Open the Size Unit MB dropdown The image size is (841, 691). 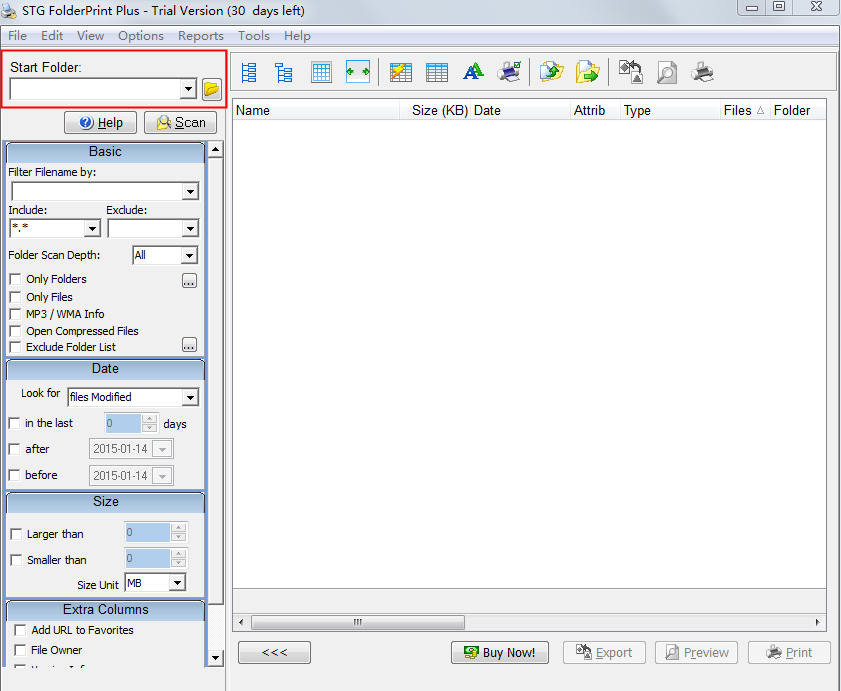(x=177, y=583)
